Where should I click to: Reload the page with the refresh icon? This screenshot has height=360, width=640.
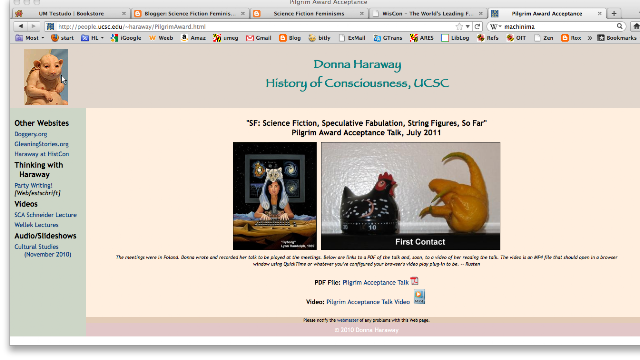pos(477,27)
